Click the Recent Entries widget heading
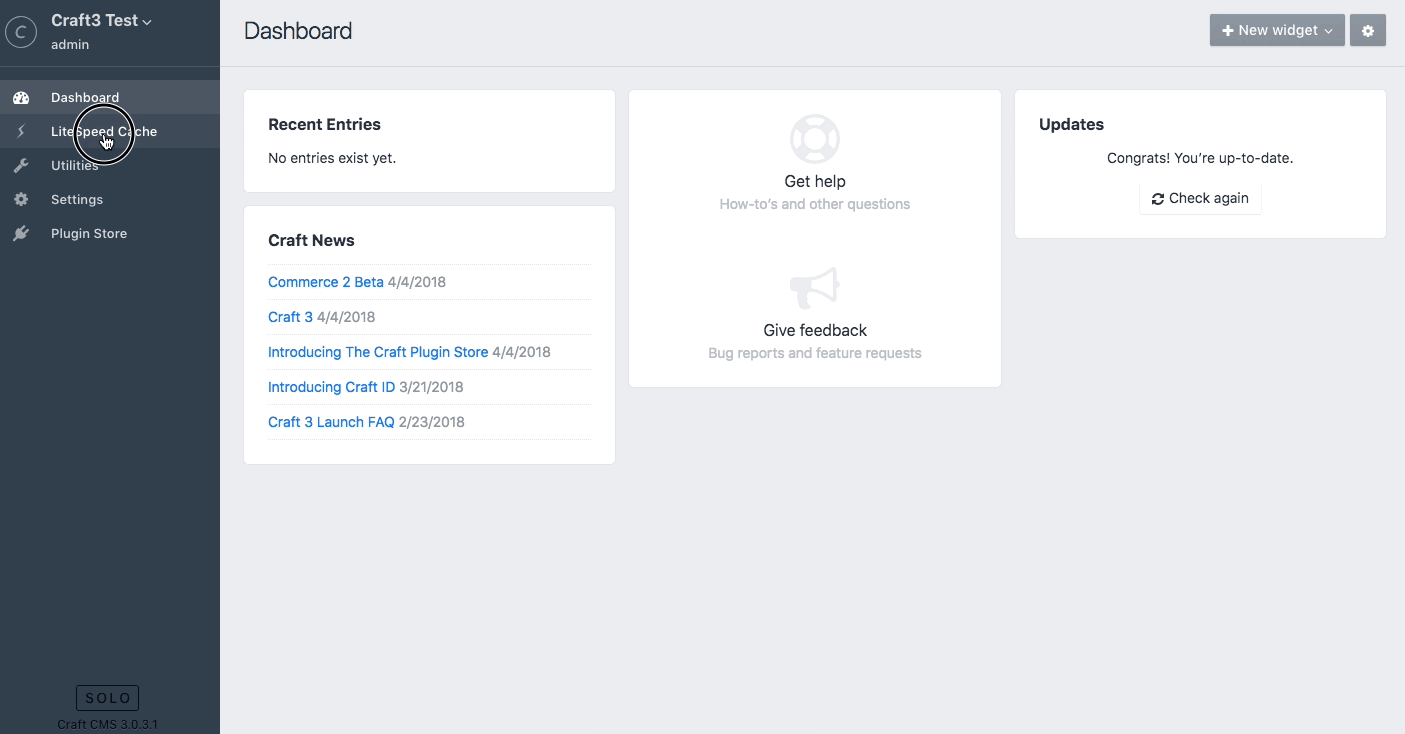The width and height of the screenshot is (1405, 734). [x=324, y=124]
